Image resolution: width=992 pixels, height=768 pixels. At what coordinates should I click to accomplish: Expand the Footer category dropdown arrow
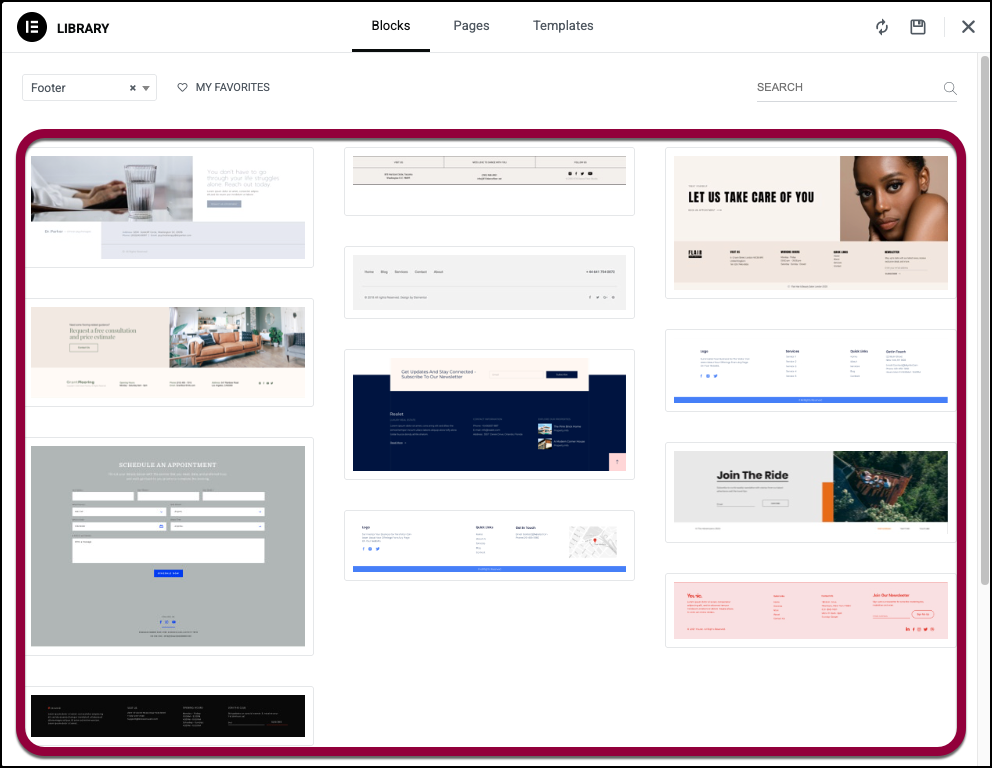pyautogui.click(x=147, y=88)
